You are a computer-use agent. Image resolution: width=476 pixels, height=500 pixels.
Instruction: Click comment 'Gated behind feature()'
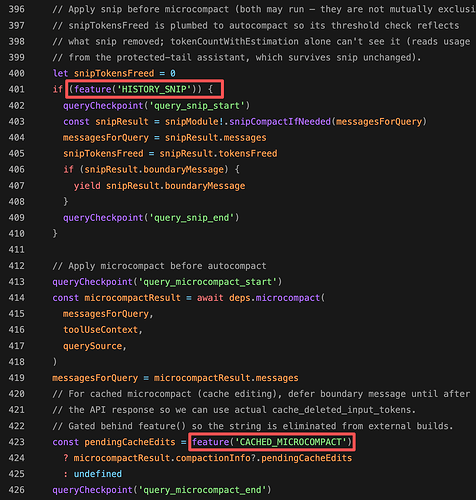coord(253,426)
